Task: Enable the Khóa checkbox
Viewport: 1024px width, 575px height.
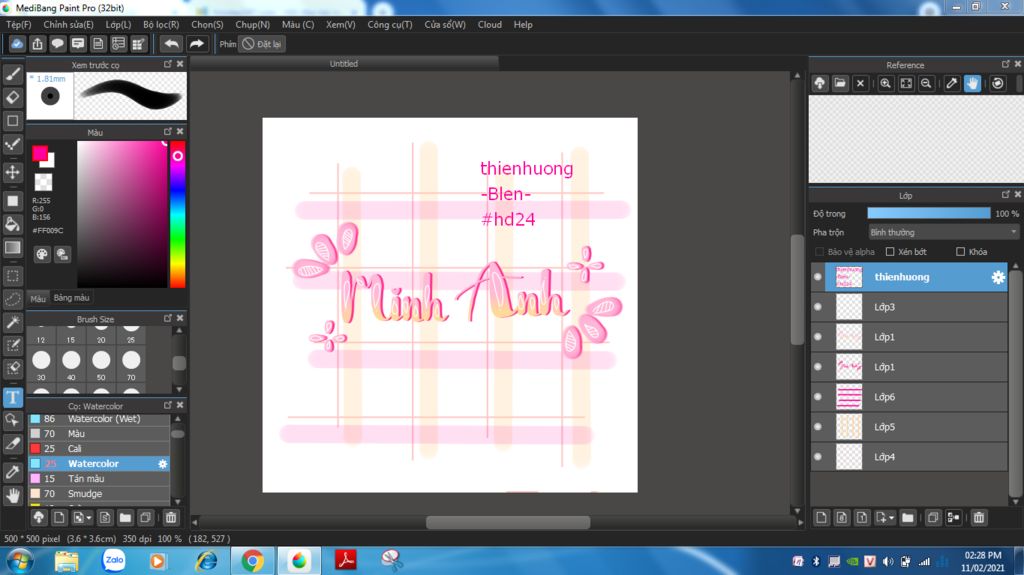Action: pyautogui.click(x=960, y=252)
